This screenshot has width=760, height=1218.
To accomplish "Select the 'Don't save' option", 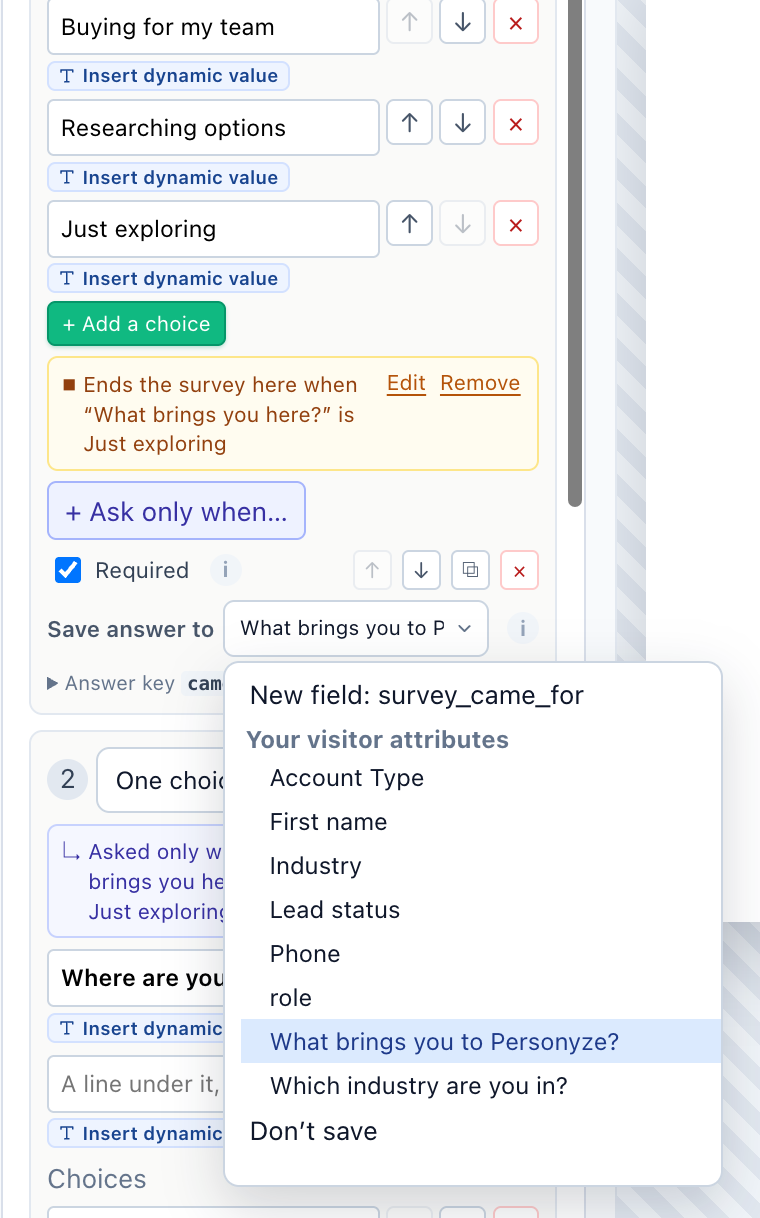I will 314,1132.
